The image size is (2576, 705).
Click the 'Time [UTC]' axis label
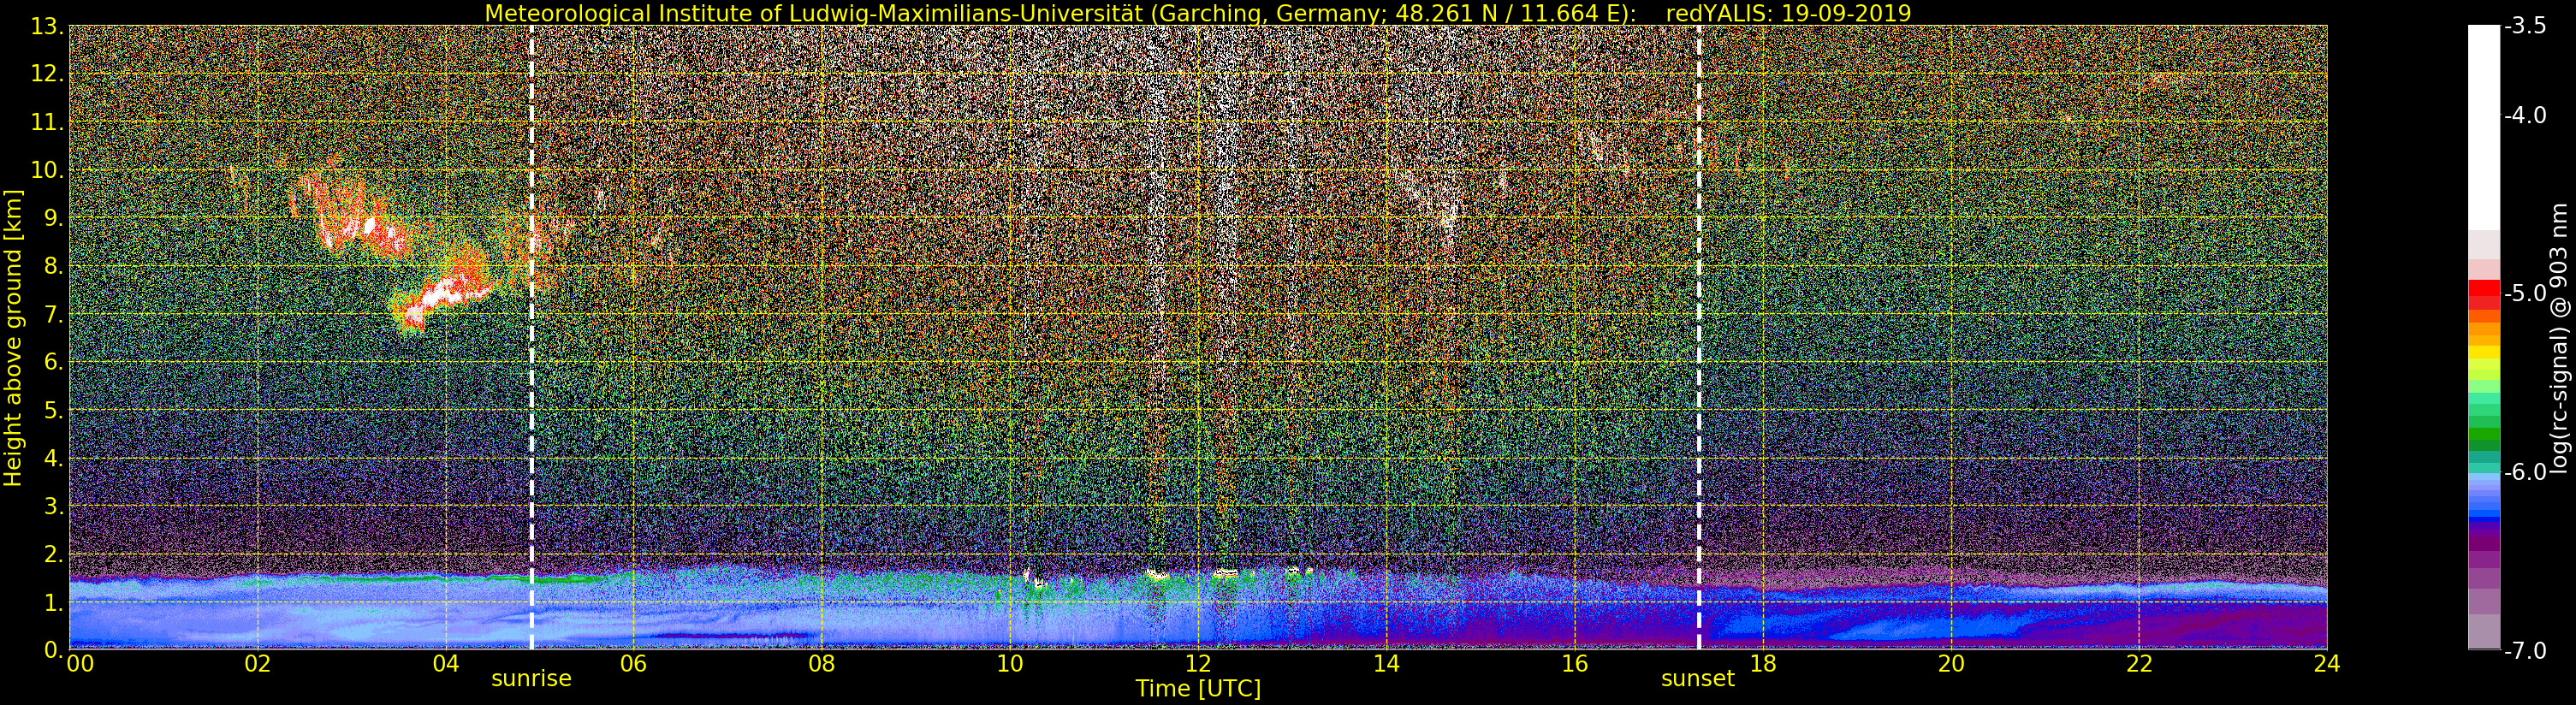pyautogui.click(x=1198, y=689)
